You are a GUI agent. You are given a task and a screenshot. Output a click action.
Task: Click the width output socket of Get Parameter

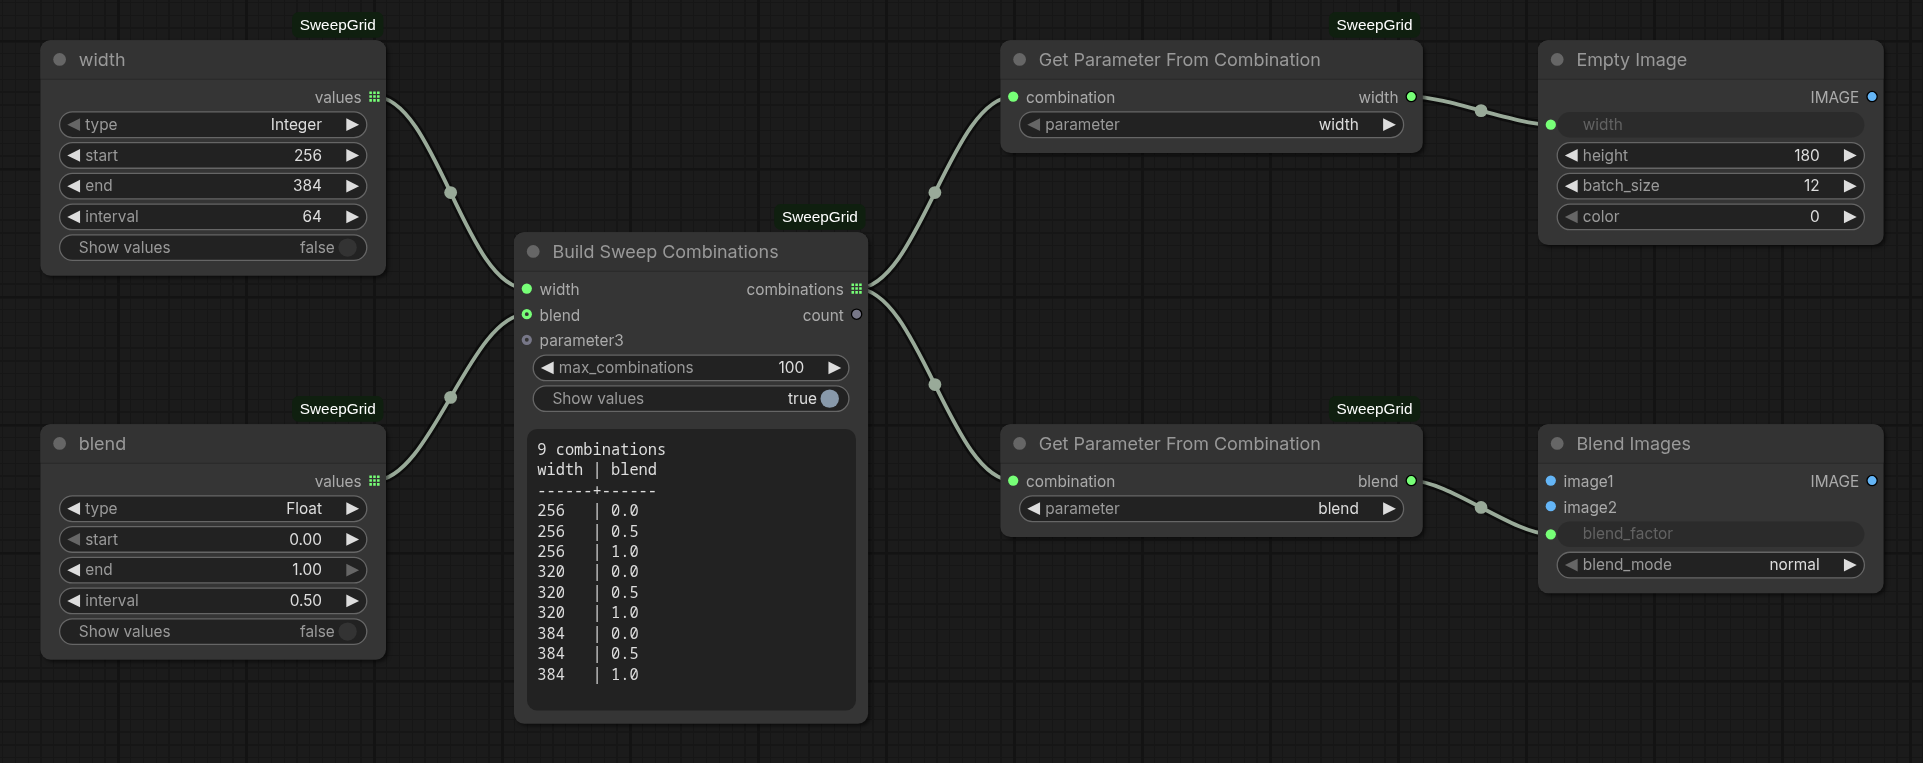[1412, 97]
